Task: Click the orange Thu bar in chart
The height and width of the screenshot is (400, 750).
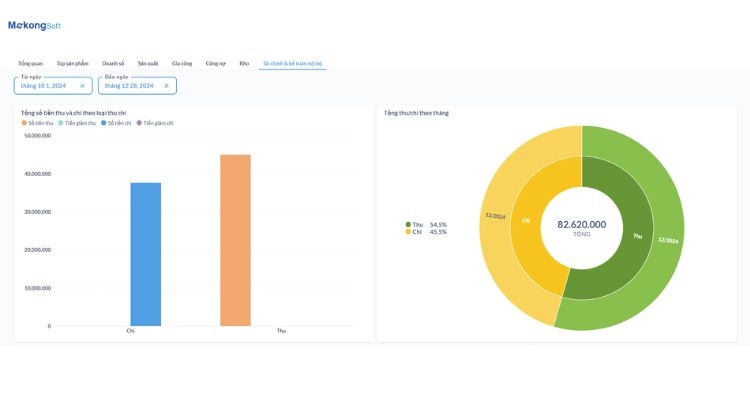Action: (x=235, y=240)
